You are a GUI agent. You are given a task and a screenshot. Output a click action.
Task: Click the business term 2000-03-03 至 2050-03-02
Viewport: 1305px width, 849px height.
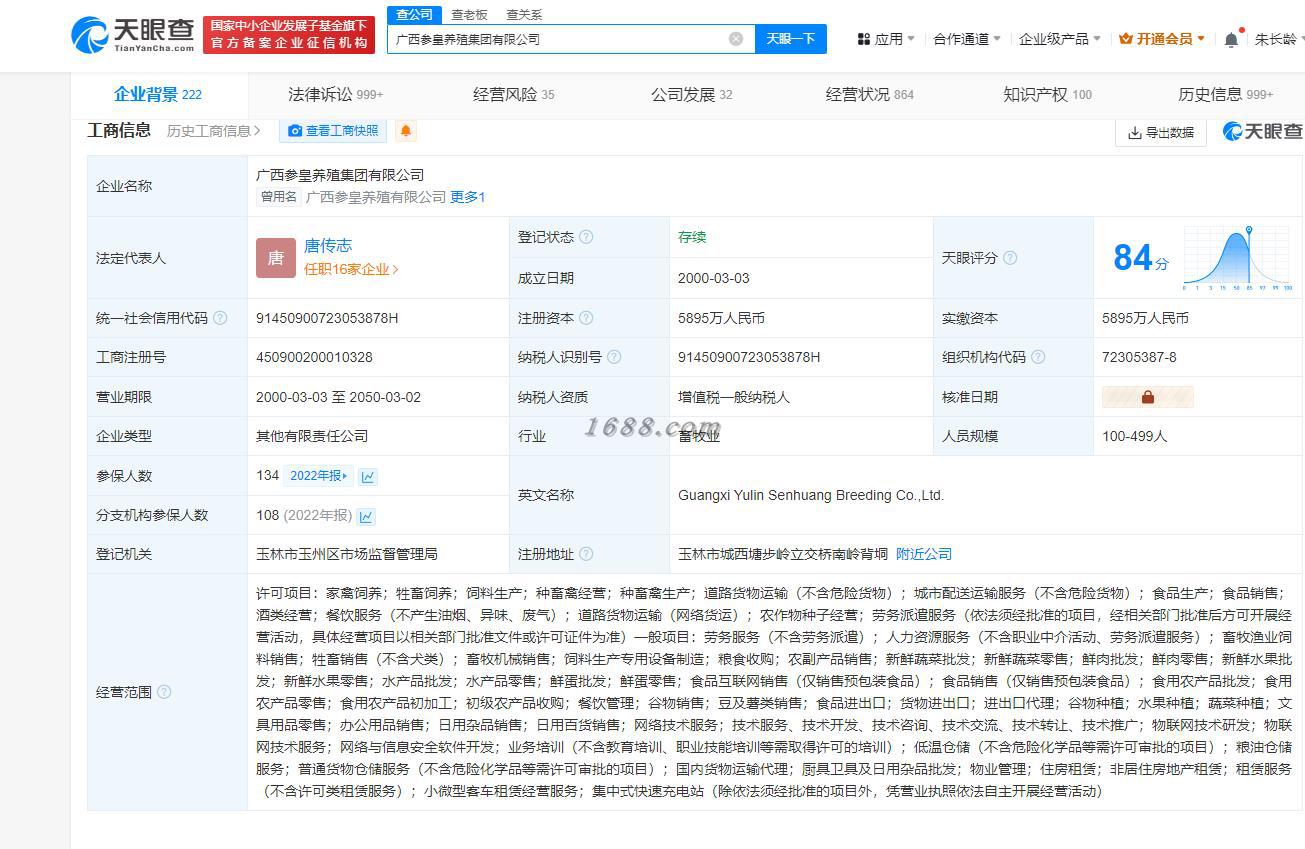click(x=338, y=397)
